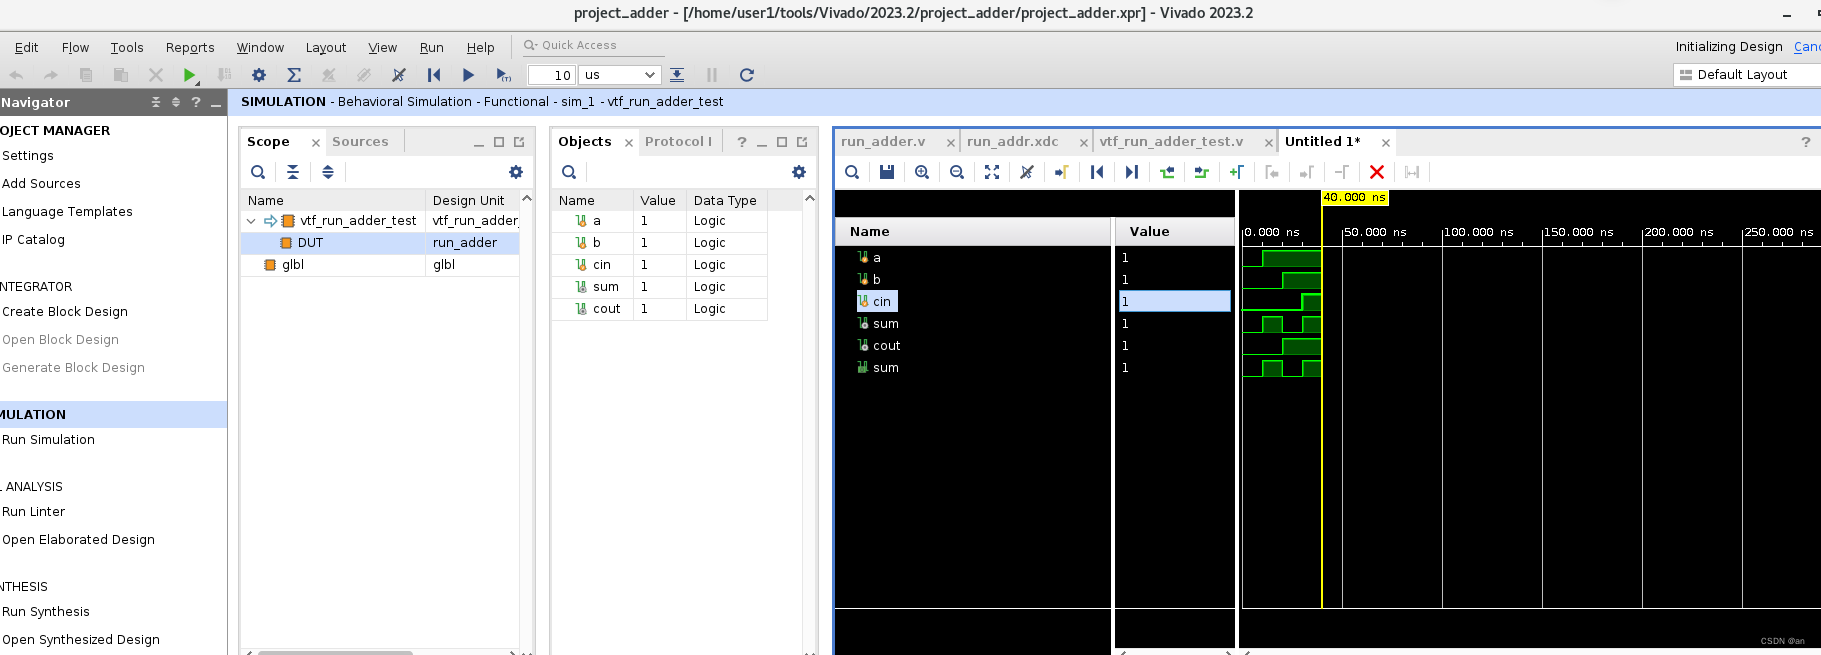Open the settings gear in the main toolbar
Viewport: 1821px width, 655px height.
click(x=259, y=75)
